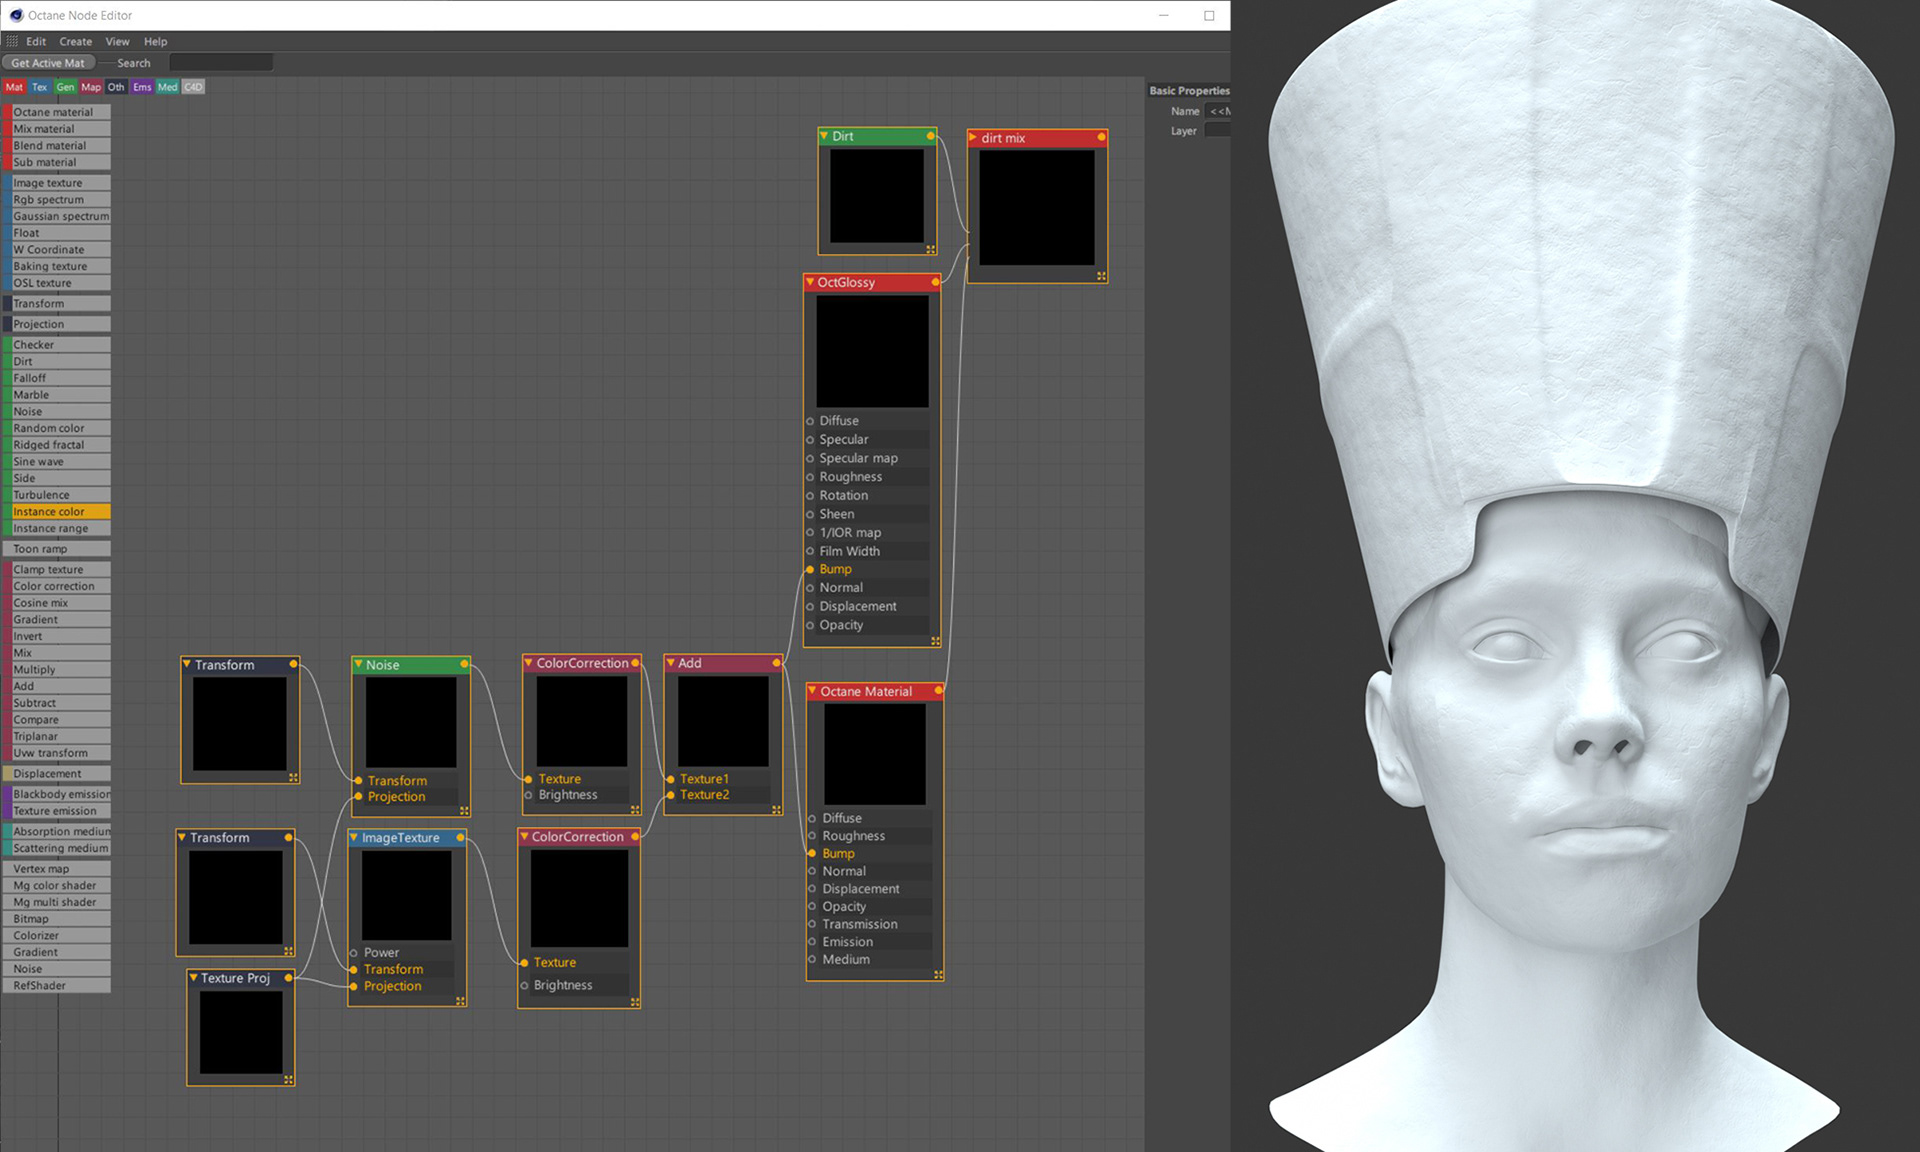Toggle the Oth filter tab

pyautogui.click(x=116, y=87)
